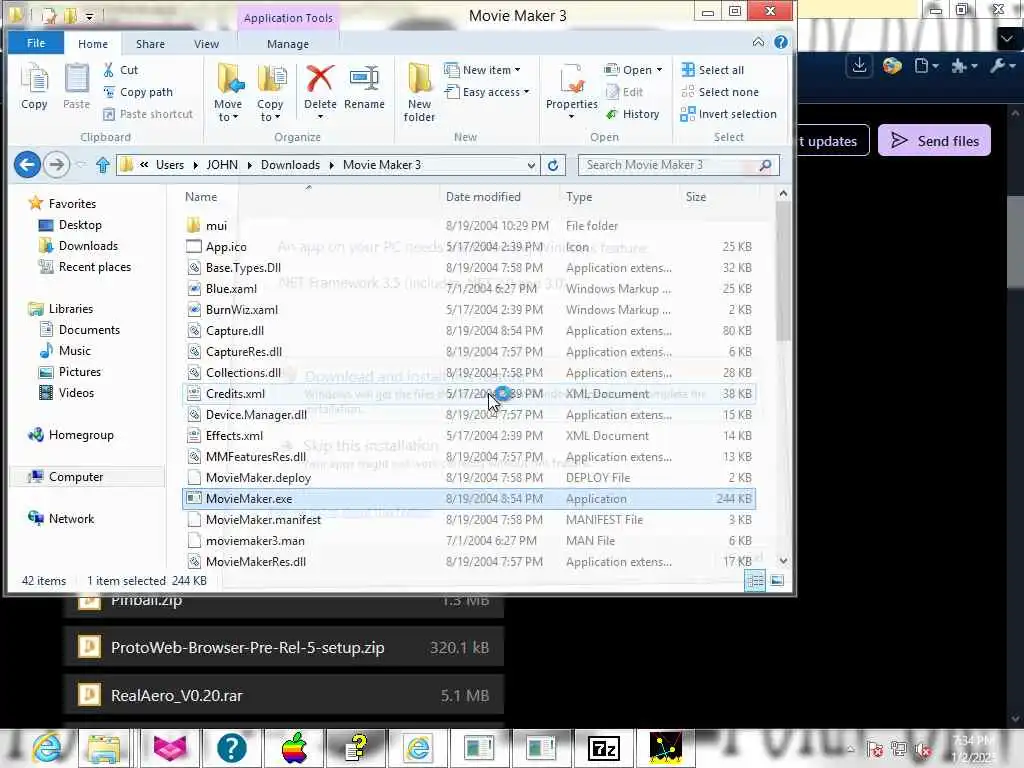This screenshot has height=768, width=1024.
Task: Click JOHN in the address breadcrumb
Action: [x=222, y=165]
